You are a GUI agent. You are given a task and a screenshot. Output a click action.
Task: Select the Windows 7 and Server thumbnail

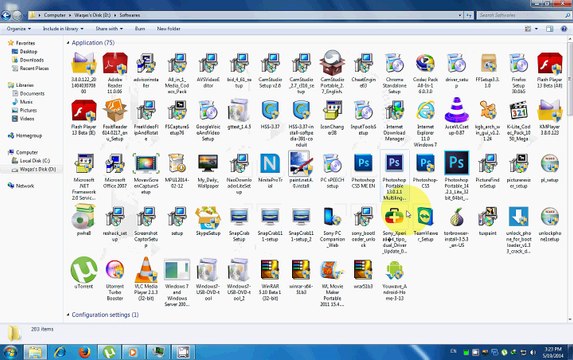coord(177,270)
